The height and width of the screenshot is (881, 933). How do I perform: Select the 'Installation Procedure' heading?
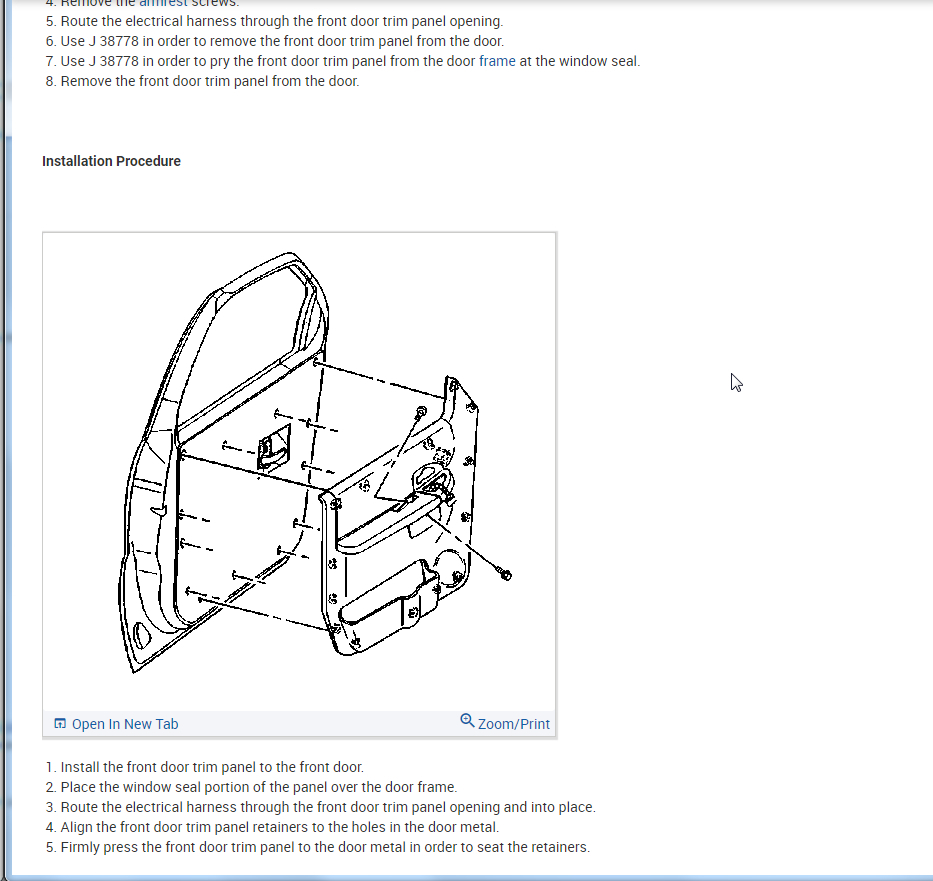point(111,161)
